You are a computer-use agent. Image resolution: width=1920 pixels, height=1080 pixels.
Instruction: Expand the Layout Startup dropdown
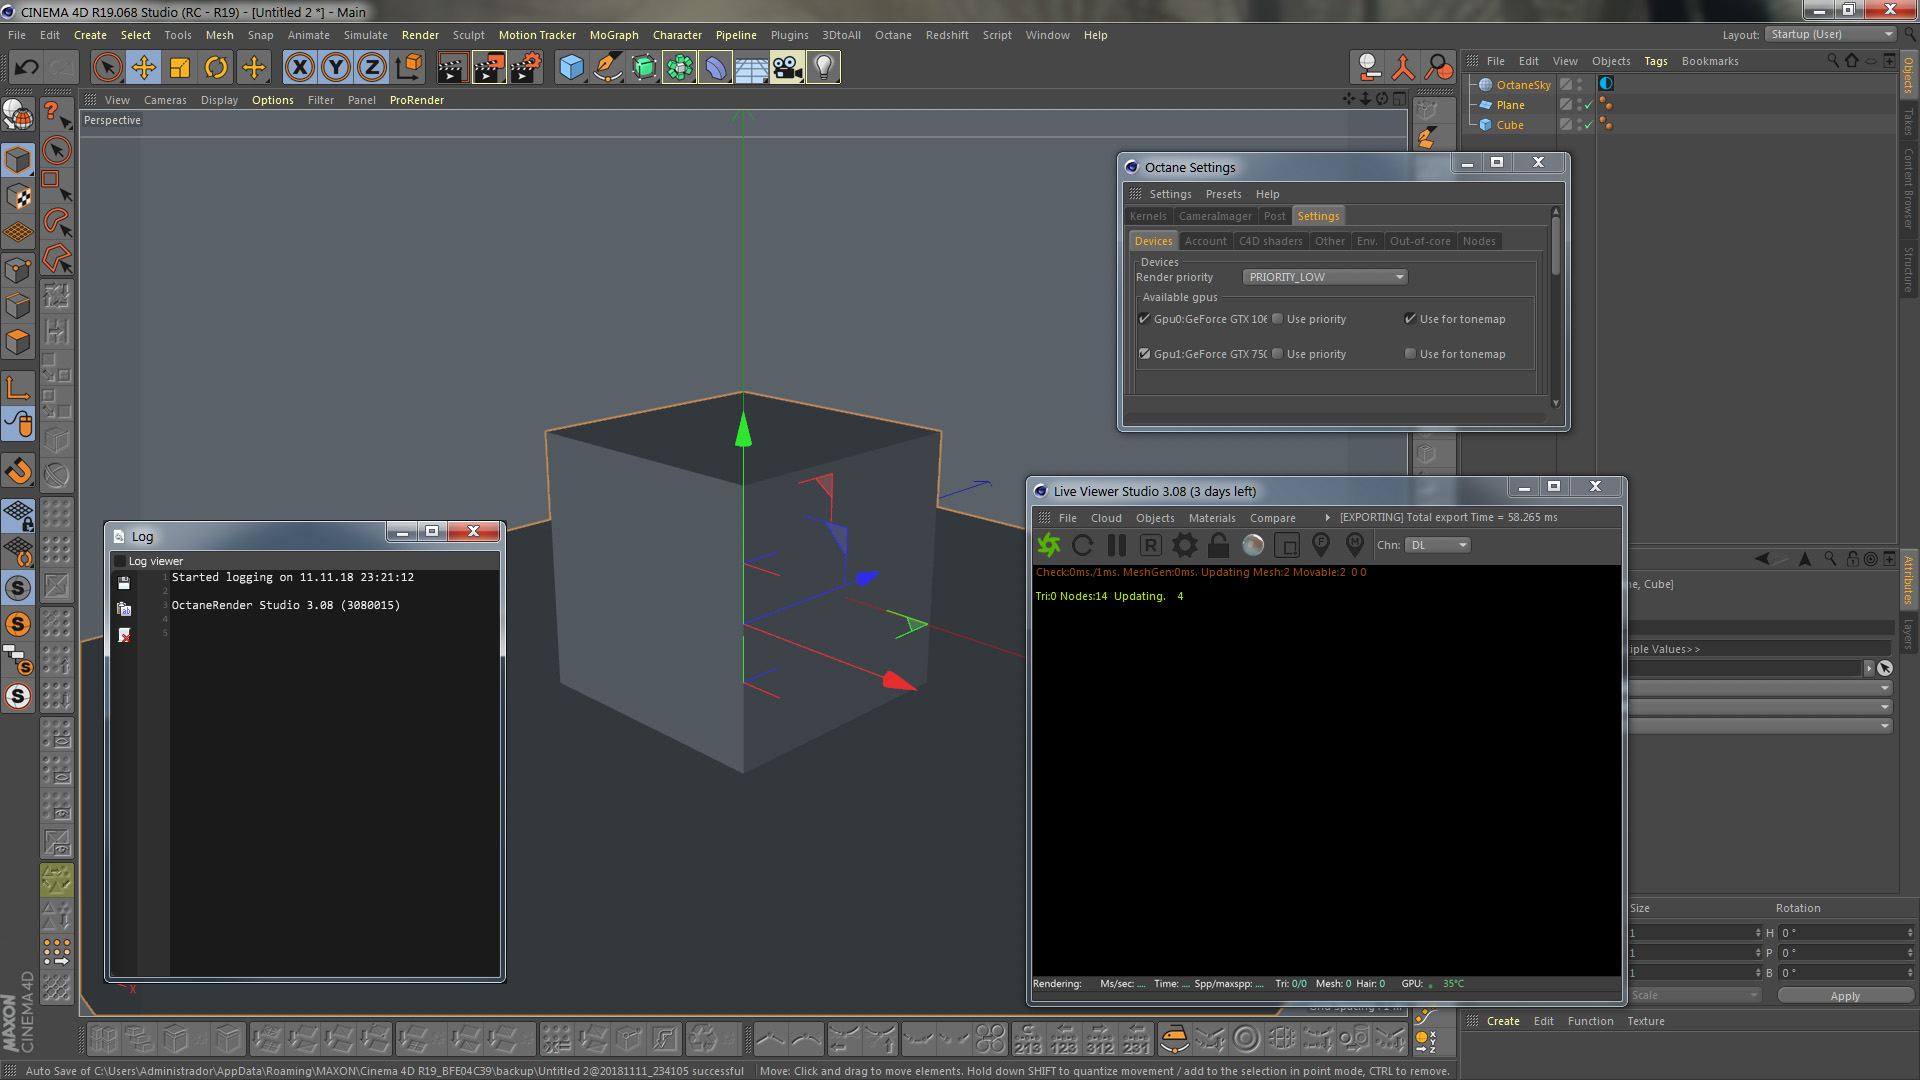1831,34
